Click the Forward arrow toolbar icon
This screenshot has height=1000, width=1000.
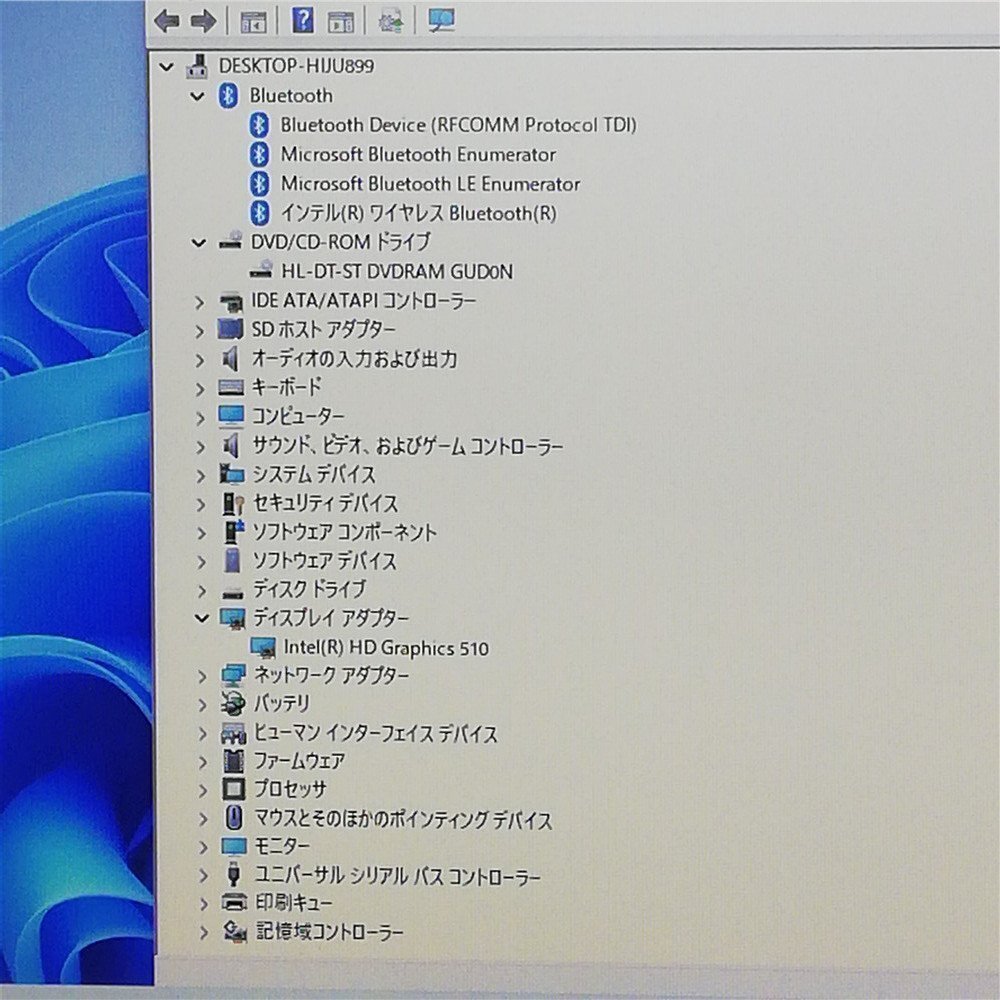coord(203,22)
